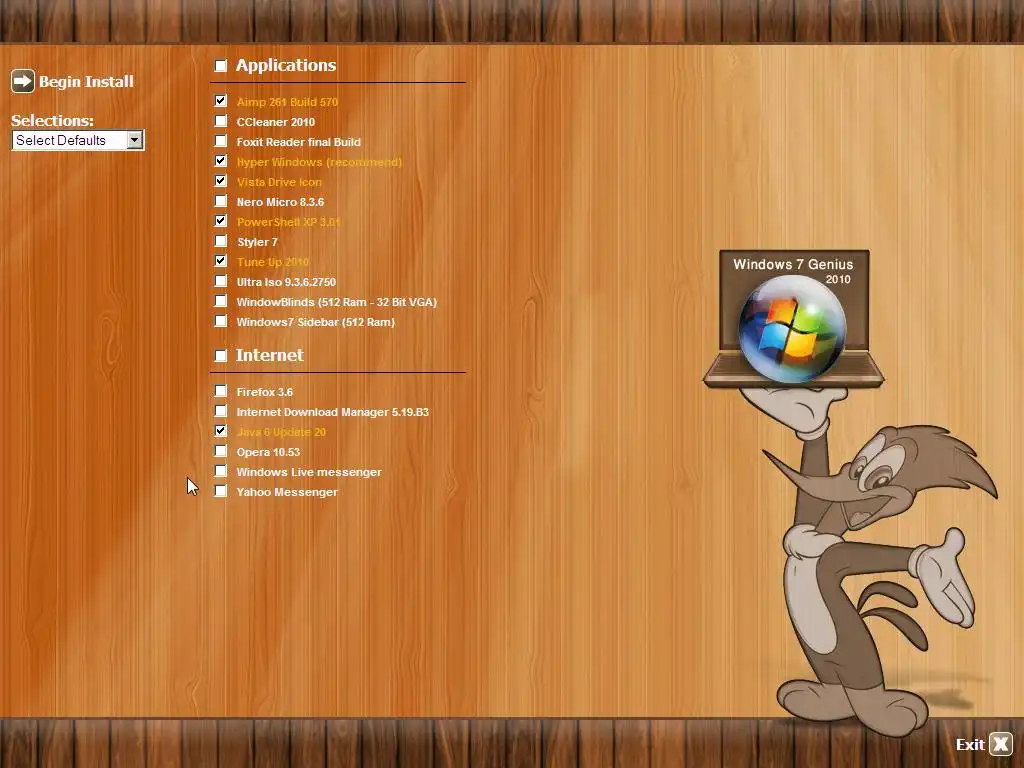The height and width of the screenshot is (768, 1024).
Task: Check Nero Micro 8.3.6
Action: (221, 201)
